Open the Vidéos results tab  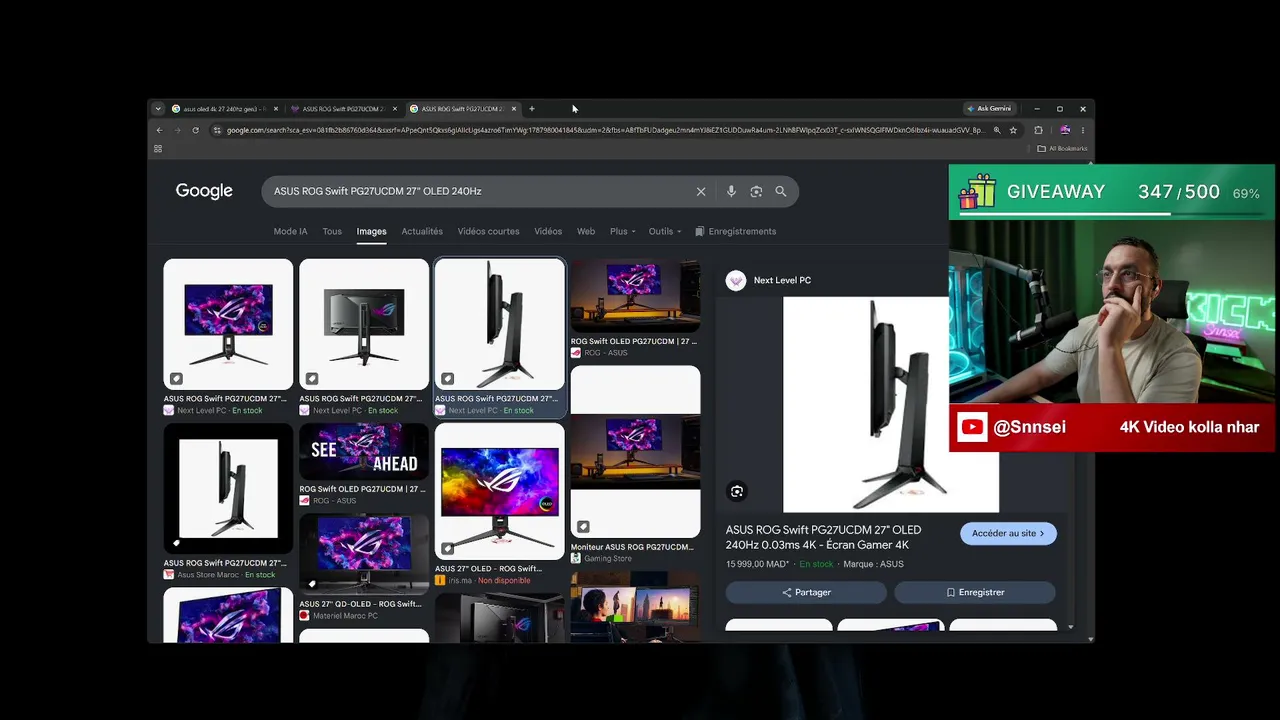click(x=548, y=231)
